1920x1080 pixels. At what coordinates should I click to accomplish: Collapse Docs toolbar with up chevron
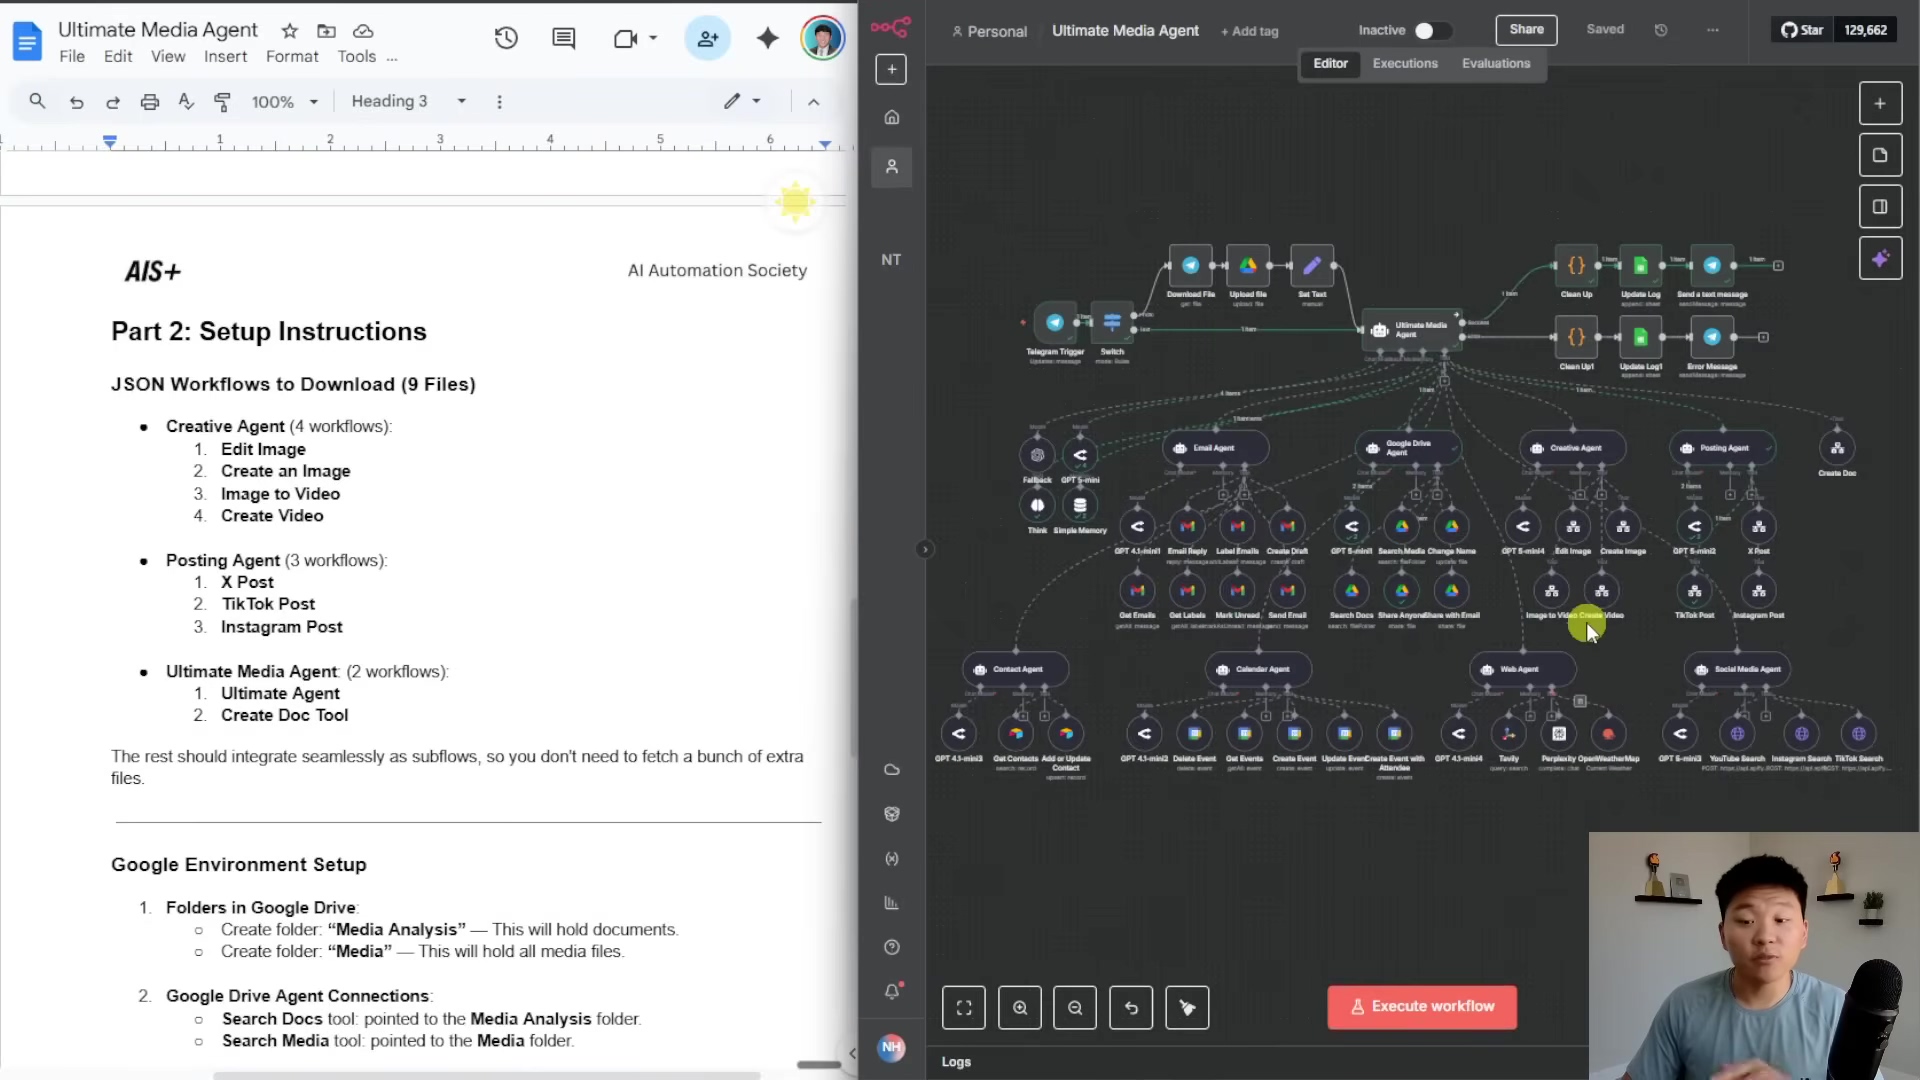point(813,101)
